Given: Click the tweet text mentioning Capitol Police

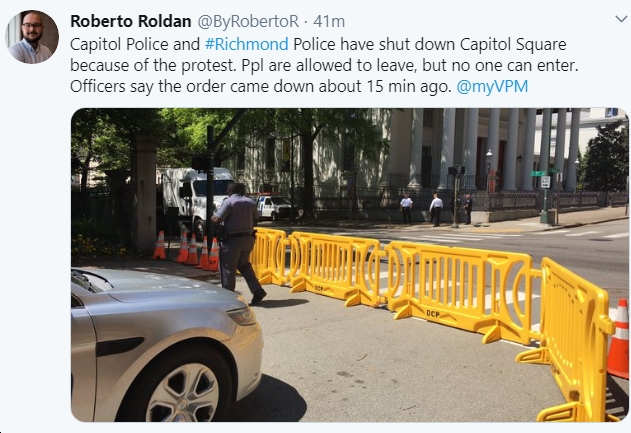Looking at the screenshot, I should (x=324, y=66).
